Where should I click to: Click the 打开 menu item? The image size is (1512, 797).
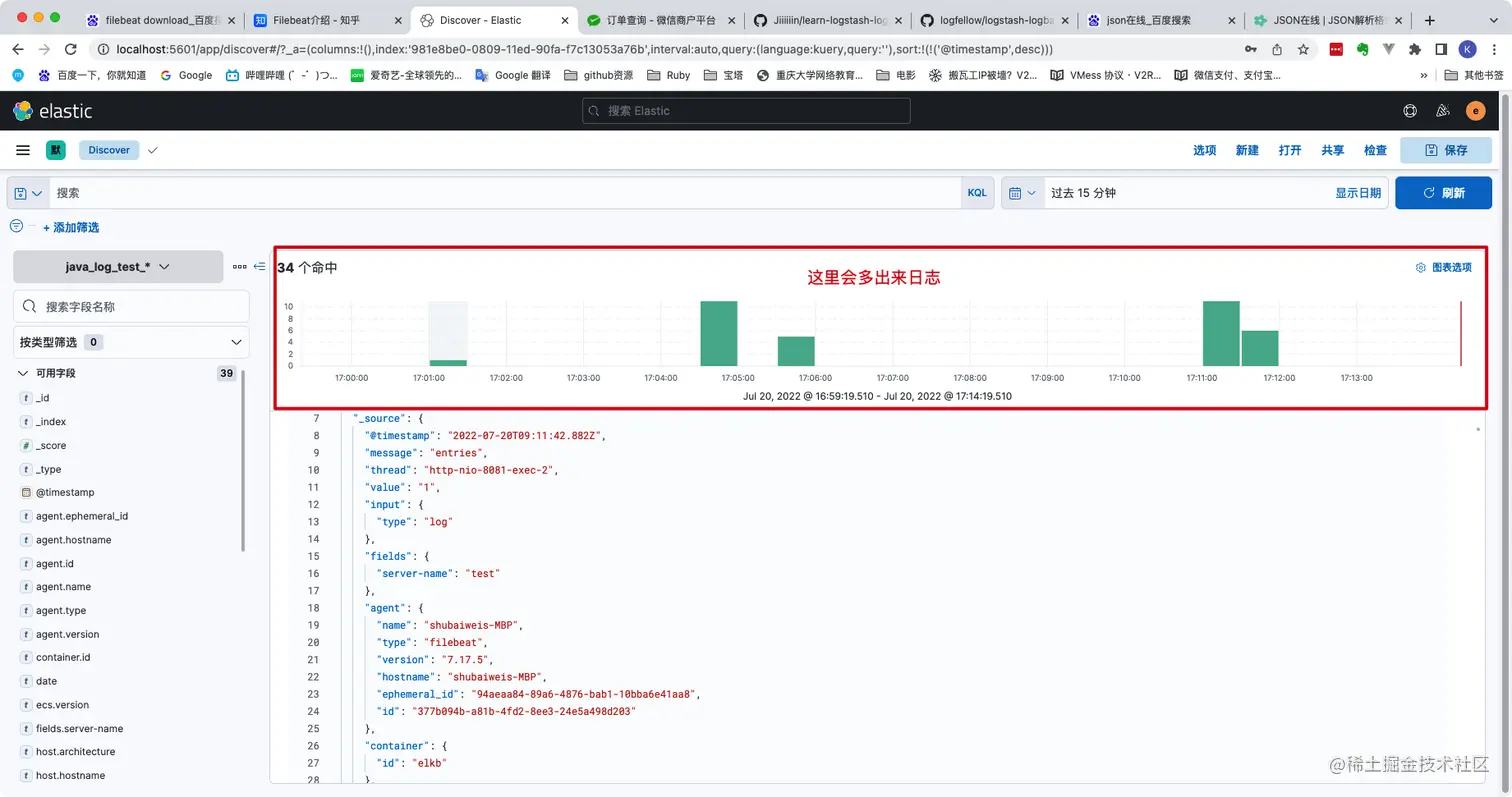pos(1290,150)
